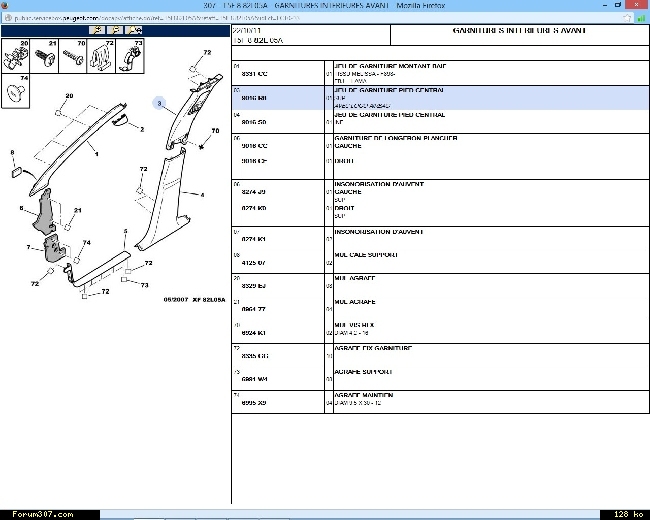Viewport: 650px width, 520px height.
Task: Click MUL VIS HEX description
Action: [354, 325]
